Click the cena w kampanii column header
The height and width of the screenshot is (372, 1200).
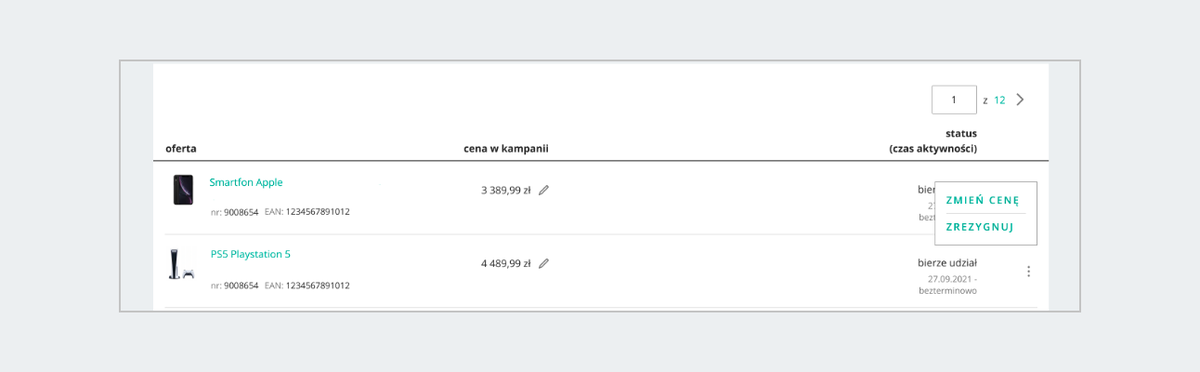(x=506, y=149)
